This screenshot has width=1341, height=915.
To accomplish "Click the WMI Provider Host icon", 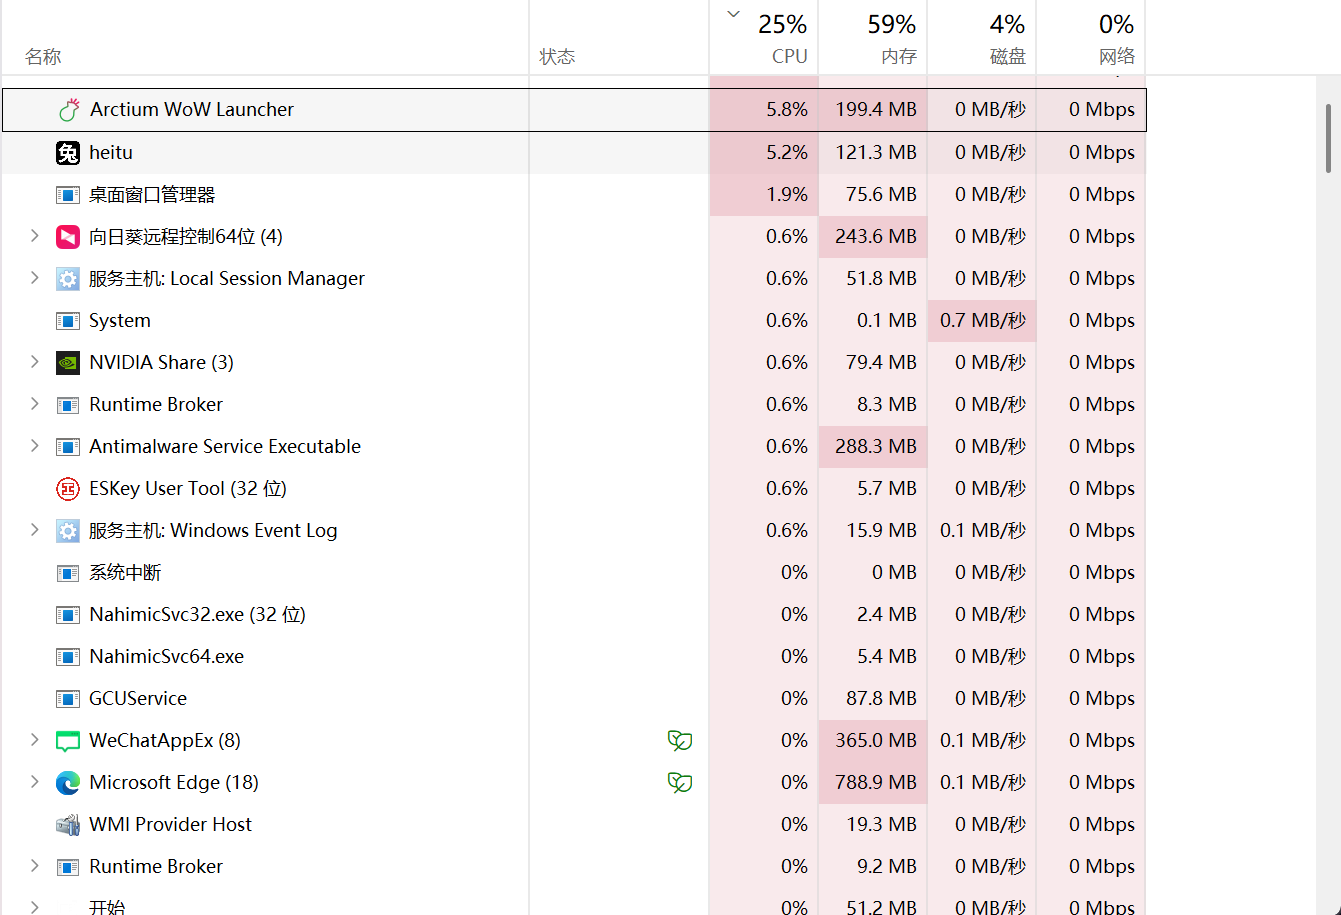I will point(67,825).
